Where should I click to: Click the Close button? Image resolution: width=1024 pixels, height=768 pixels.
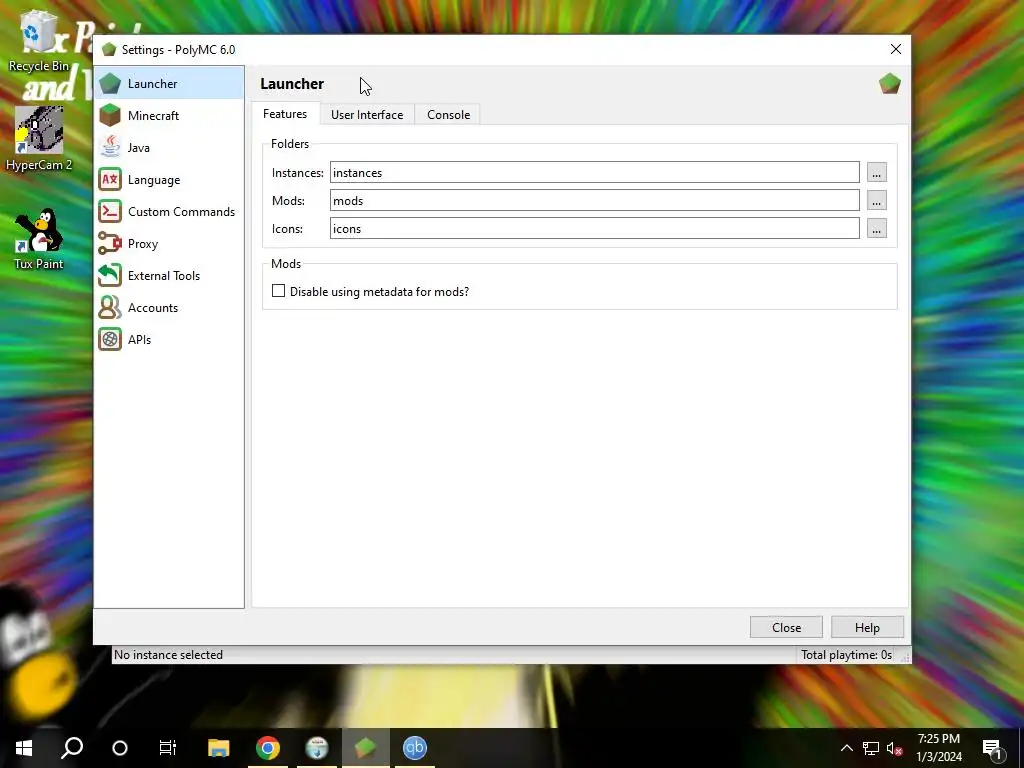(x=786, y=627)
